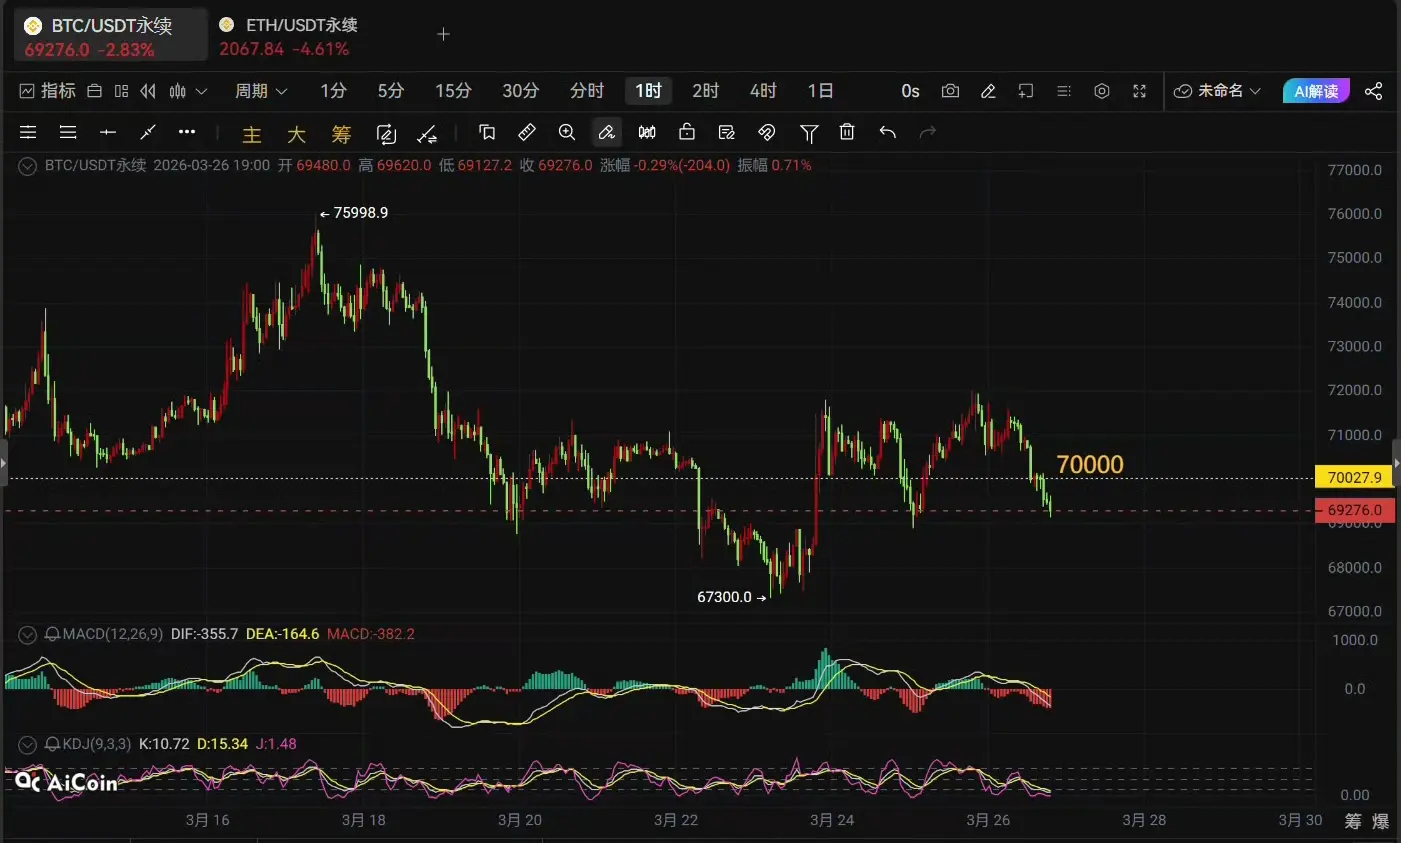Expand the 周期 period dropdown
The image size is (1401, 843).
point(261,91)
